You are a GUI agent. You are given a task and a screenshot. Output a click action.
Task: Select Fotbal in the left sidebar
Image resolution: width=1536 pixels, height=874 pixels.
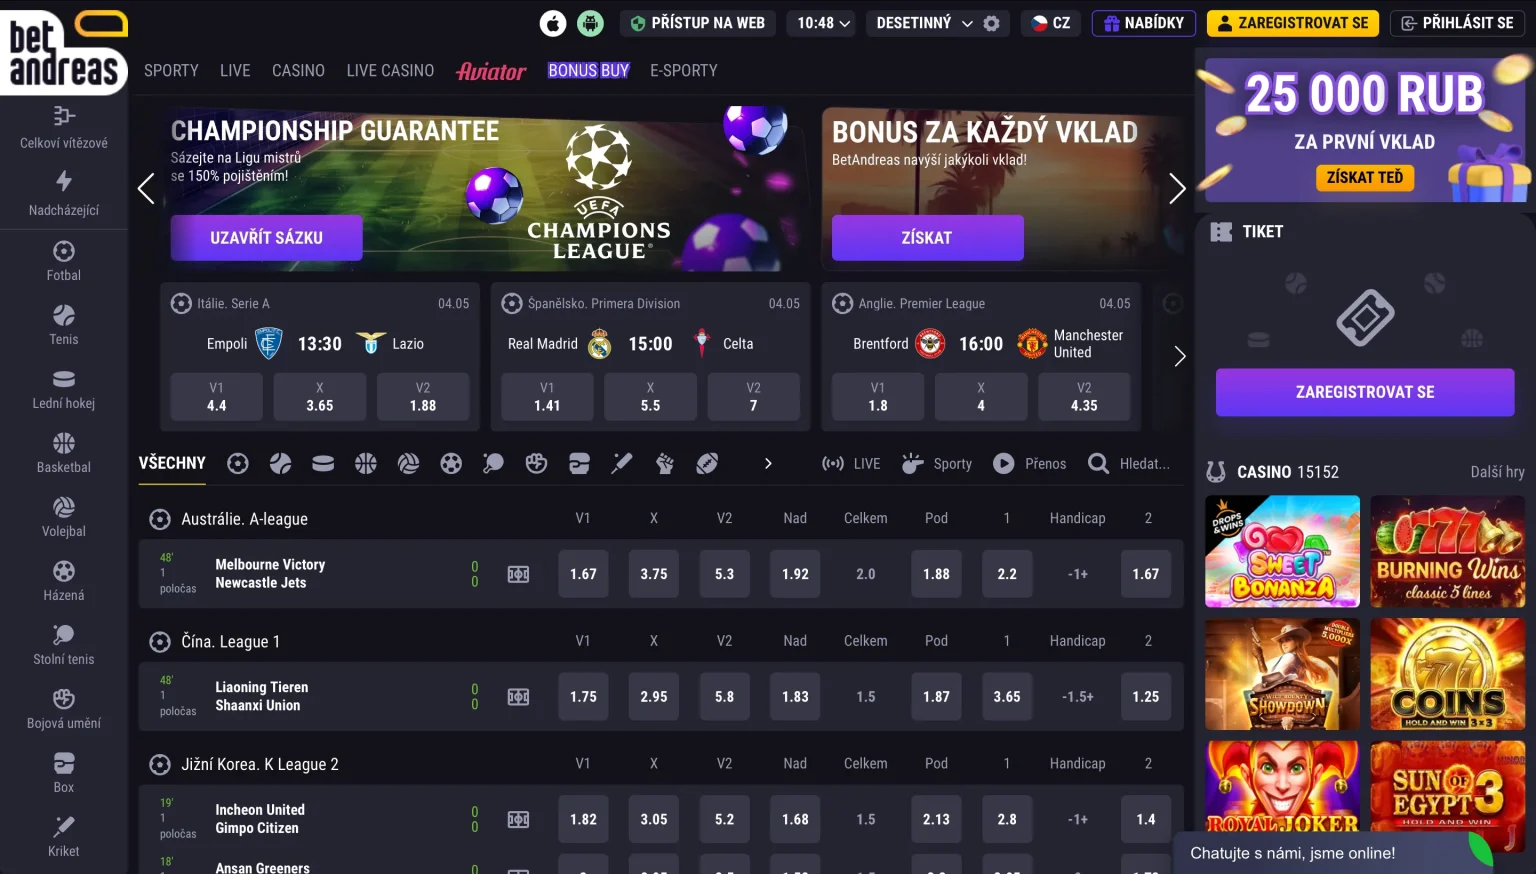coord(64,261)
